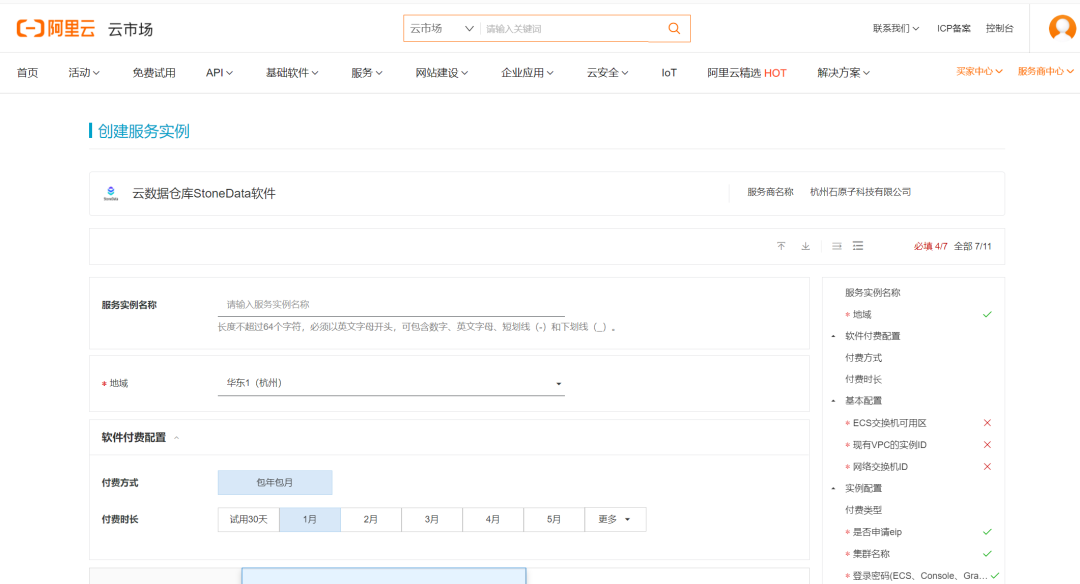Select the 试用30天 payment duration option

pos(248,519)
